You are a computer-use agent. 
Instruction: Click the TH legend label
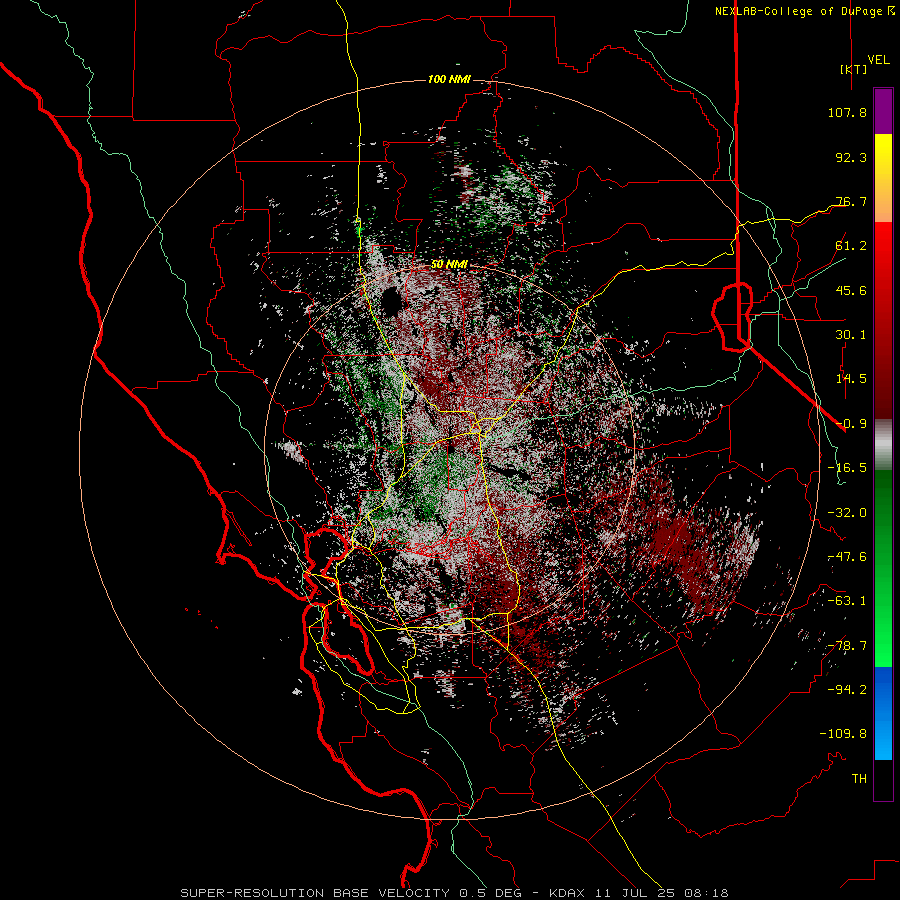click(x=859, y=779)
